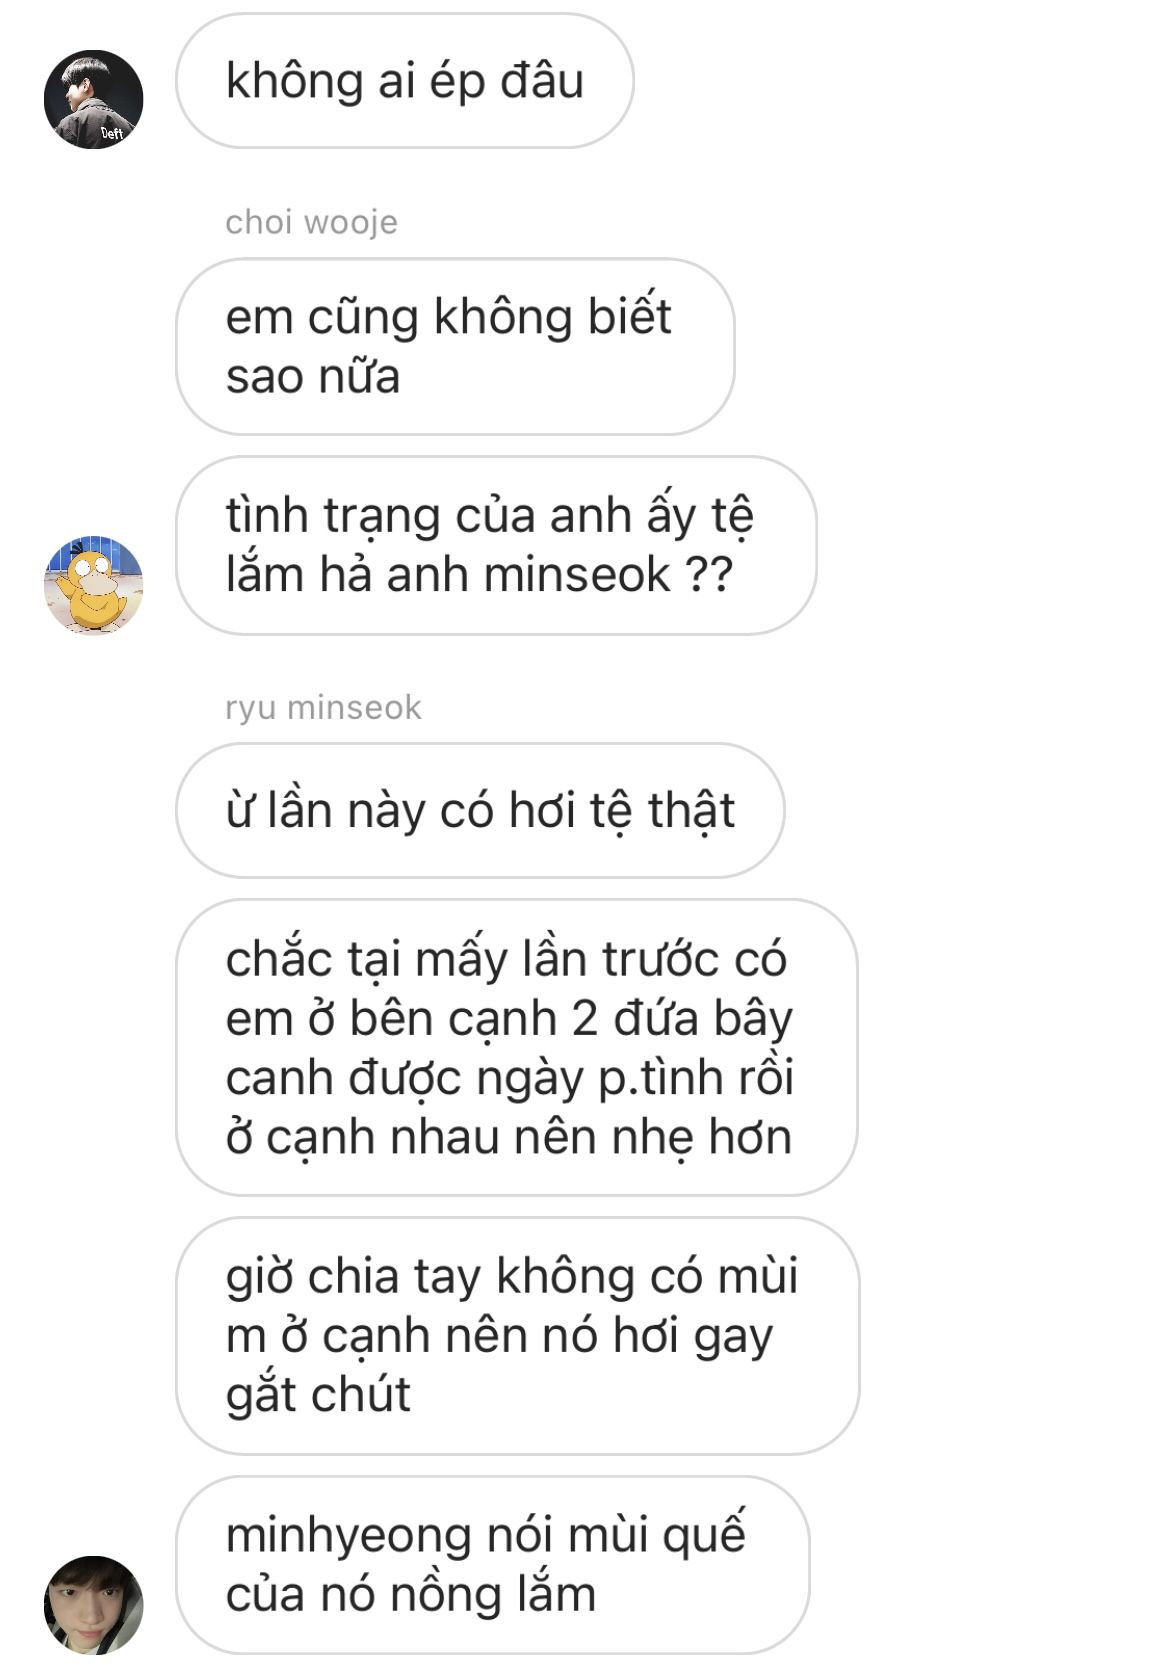Click the line "em ở bên cạnh 2 đứa bây"
The height and width of the screenshot is (1663, 1170).
pos(509,1019)
